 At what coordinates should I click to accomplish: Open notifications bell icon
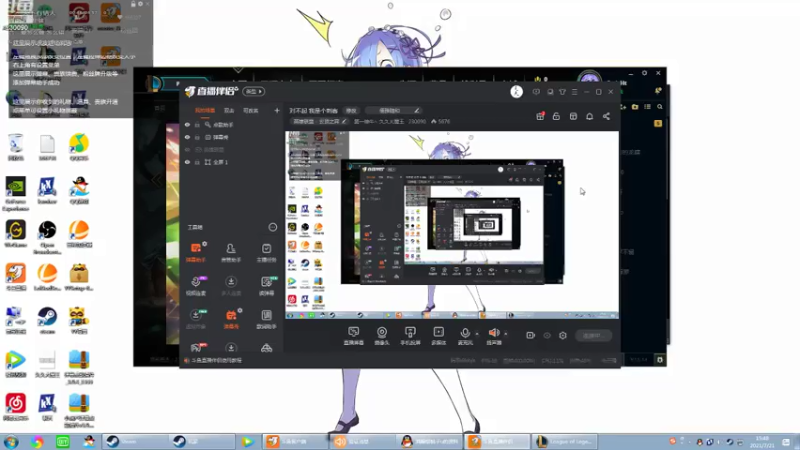(589, 116)
